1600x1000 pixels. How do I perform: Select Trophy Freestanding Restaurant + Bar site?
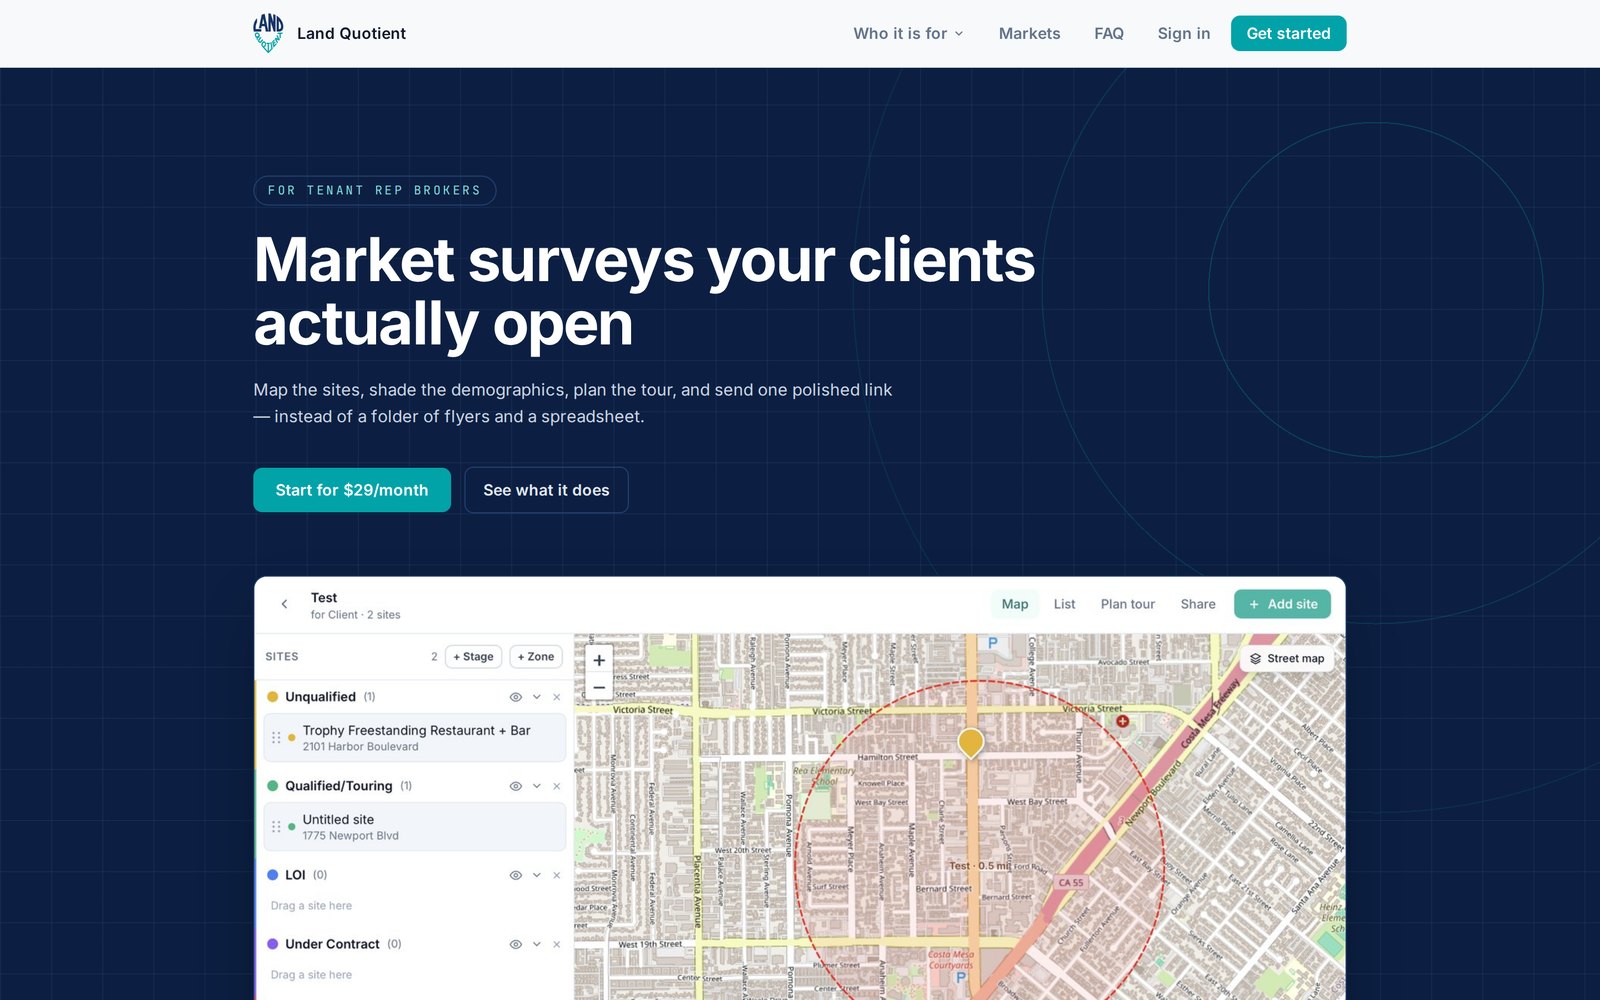[x=415, y=738]
